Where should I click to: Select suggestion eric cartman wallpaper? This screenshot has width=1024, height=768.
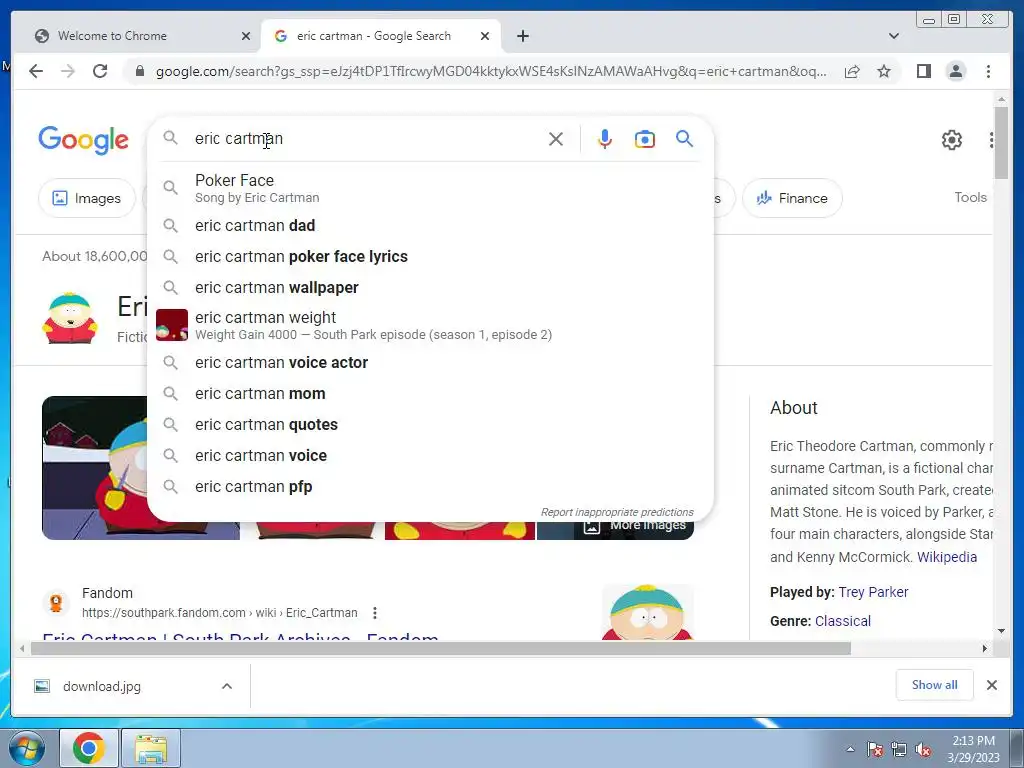coord(430,287)
